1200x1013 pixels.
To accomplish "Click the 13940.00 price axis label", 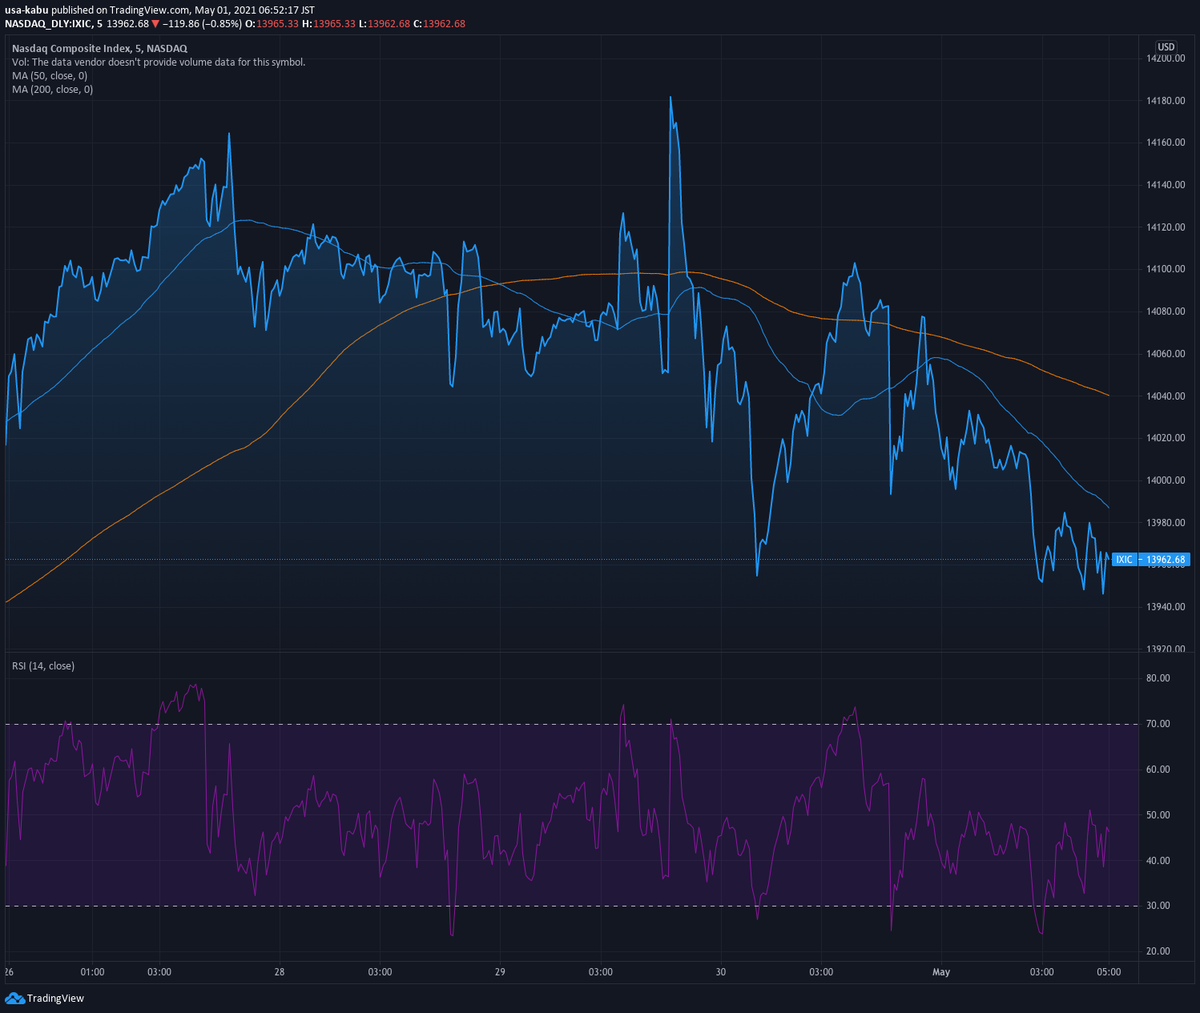I will (x=1166, y=607).
